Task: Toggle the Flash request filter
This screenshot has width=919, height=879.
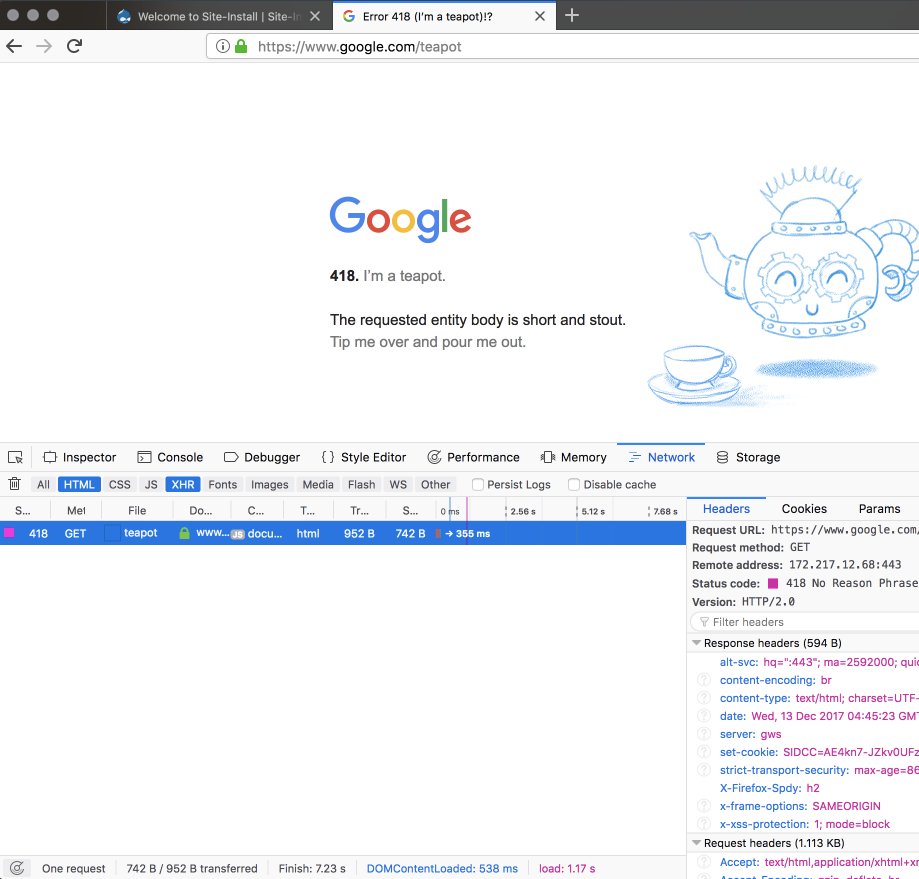Action: tap(362, 485)
